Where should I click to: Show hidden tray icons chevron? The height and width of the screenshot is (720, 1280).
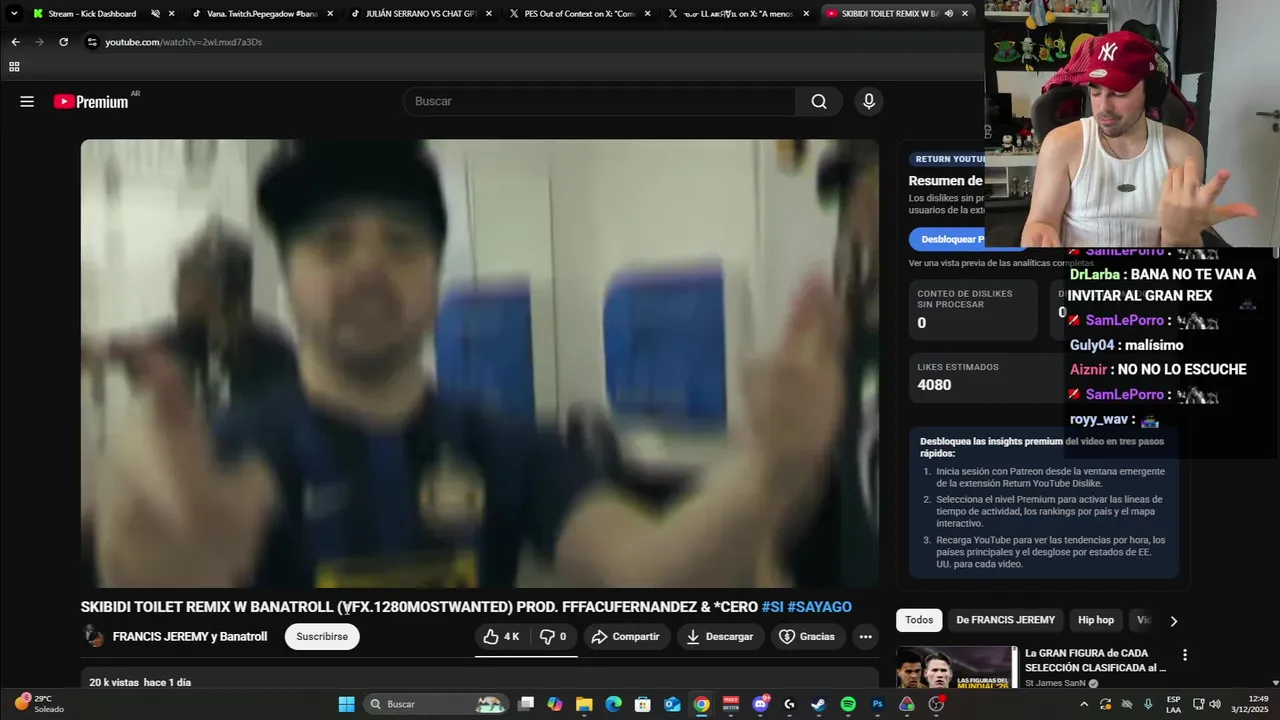coord(1084,704)
